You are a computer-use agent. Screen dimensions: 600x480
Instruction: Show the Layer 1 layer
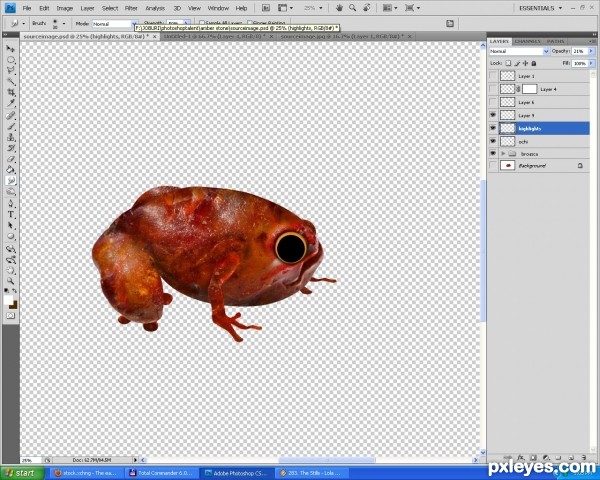(493, 76)
